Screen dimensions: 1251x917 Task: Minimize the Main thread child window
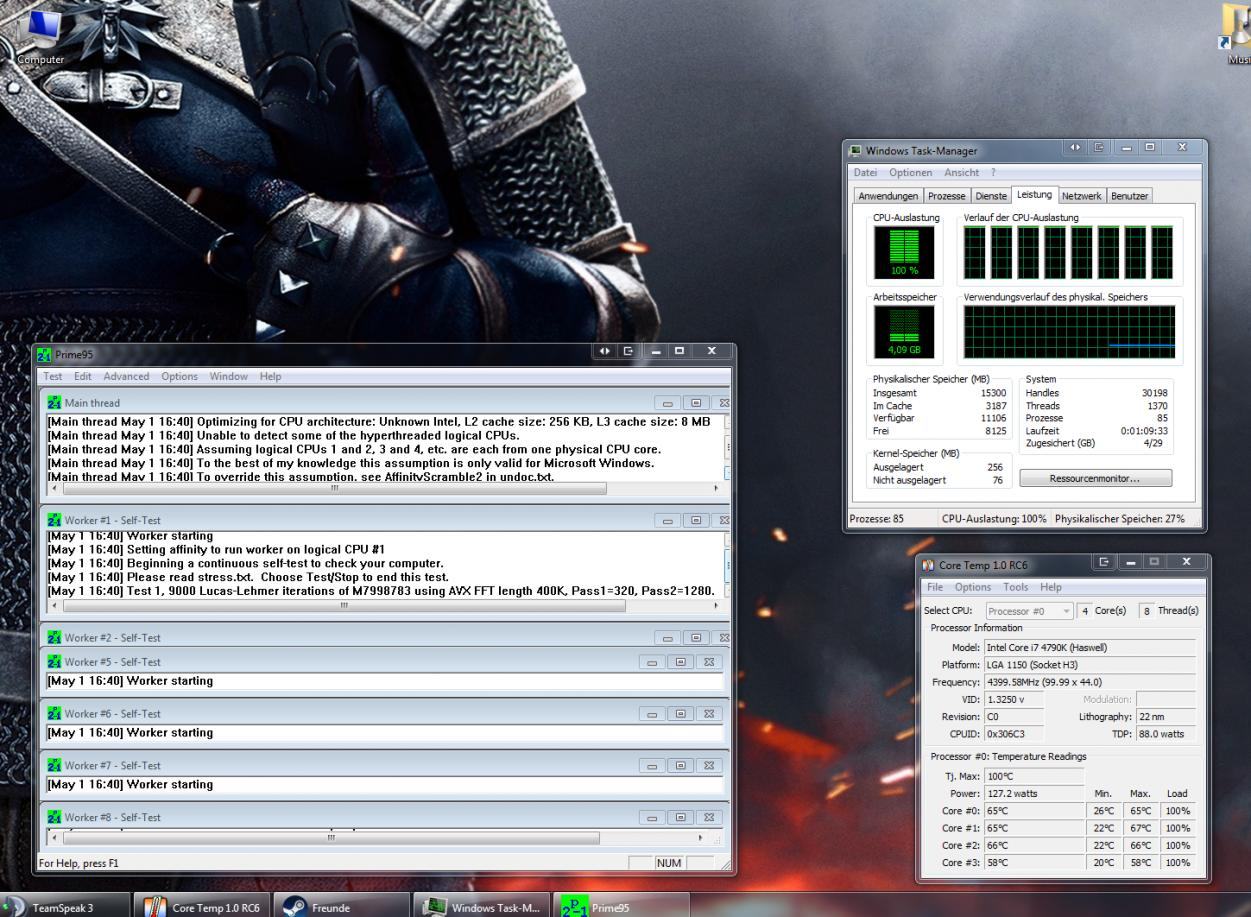point(667,403)
